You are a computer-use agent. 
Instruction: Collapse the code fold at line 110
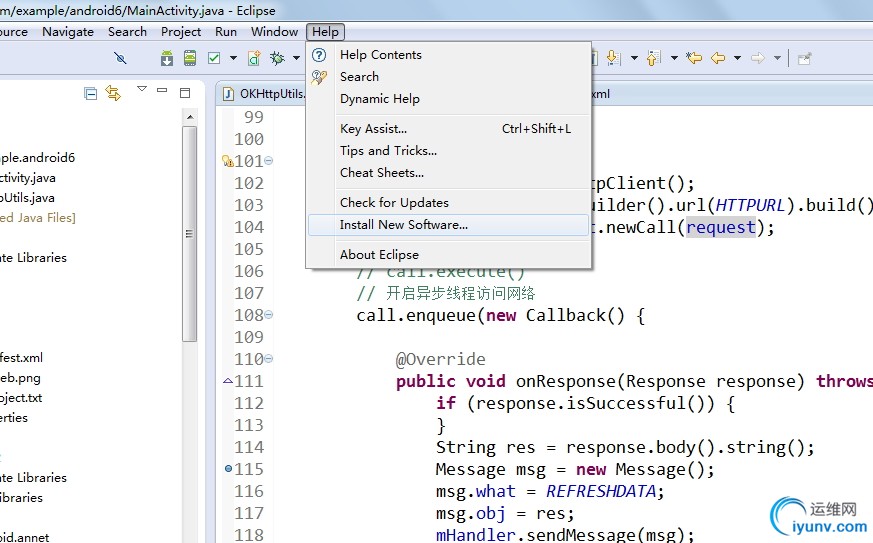point(268,359)
